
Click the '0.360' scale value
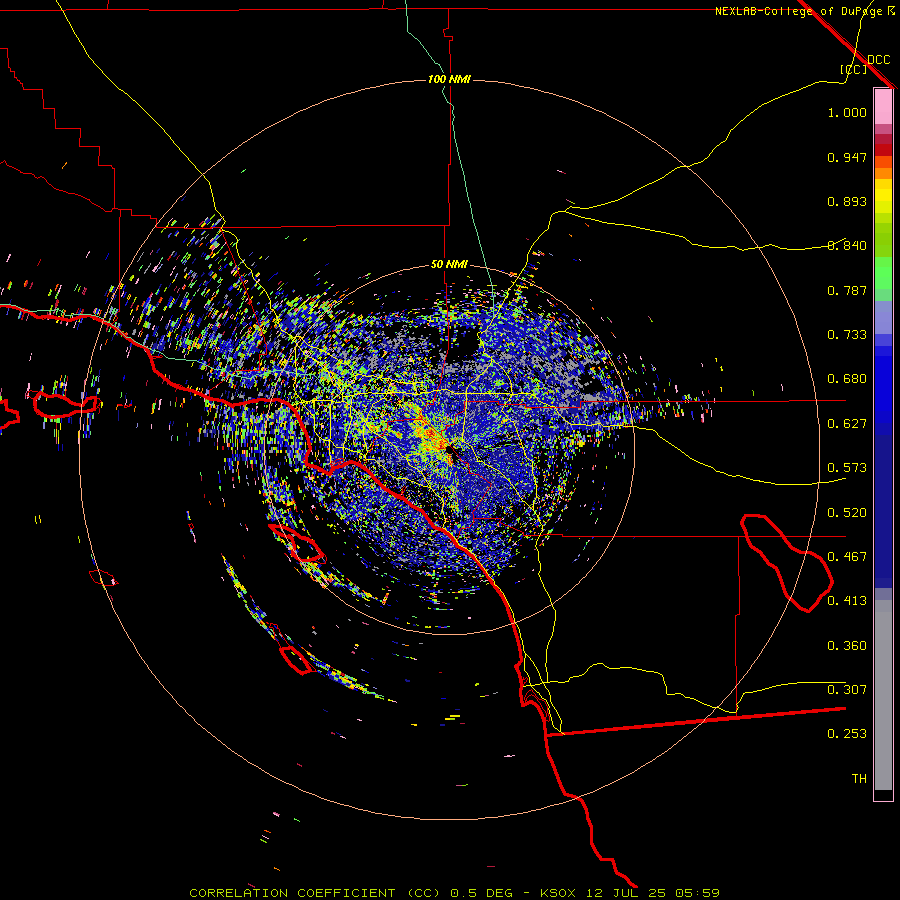click(847, 646)
